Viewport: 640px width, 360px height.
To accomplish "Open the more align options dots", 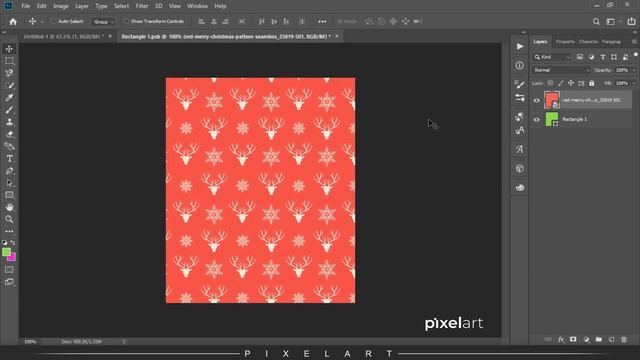I will [322, 22].
